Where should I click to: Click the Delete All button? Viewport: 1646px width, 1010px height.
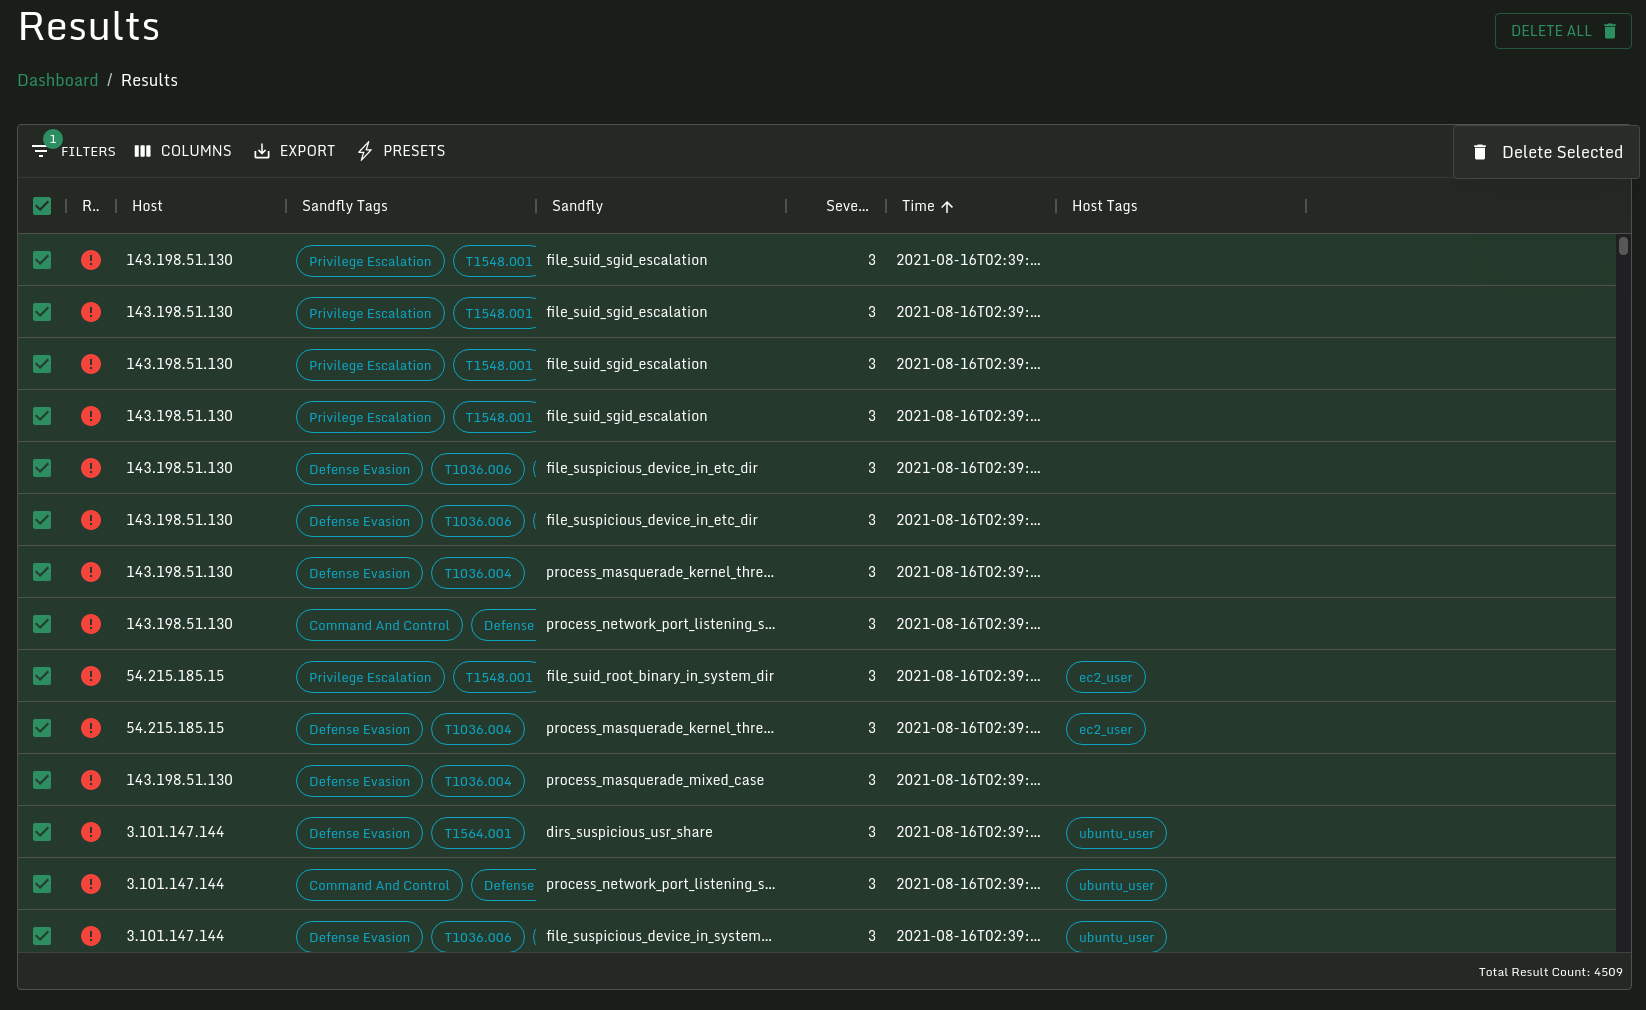pos(1563,31)
